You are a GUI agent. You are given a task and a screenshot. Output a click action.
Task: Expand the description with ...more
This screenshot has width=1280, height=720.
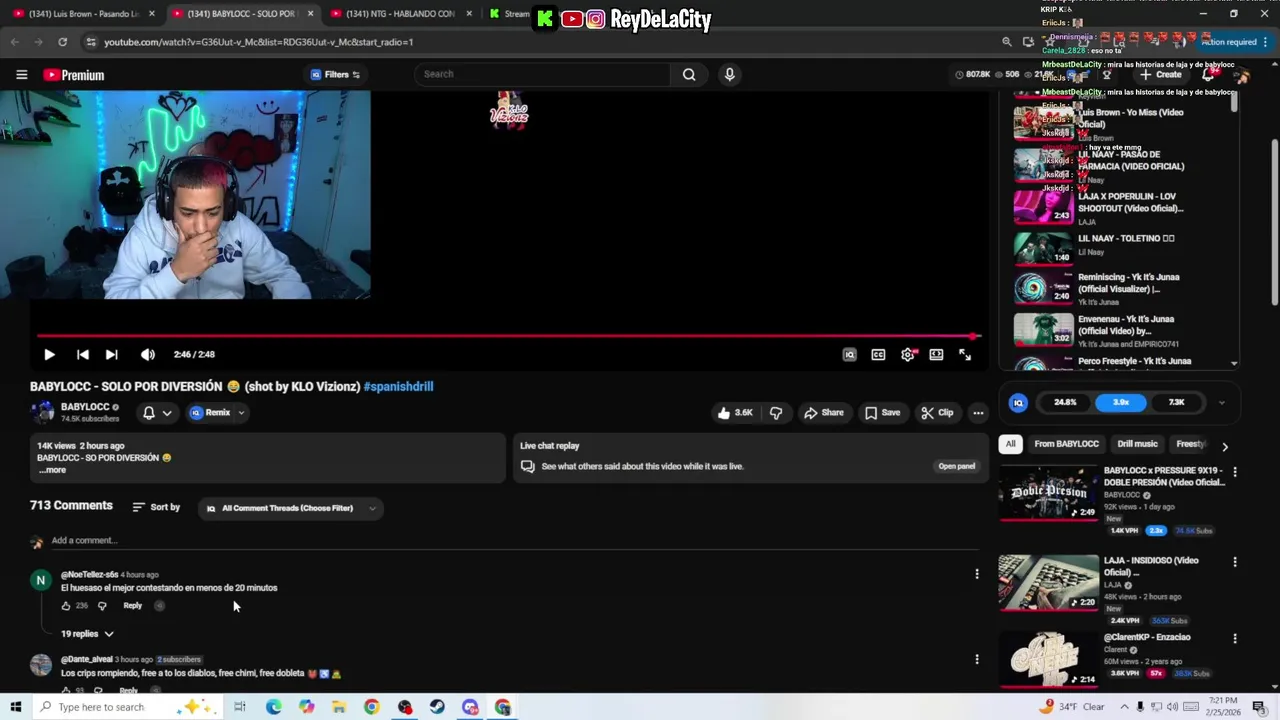[52, 470]
